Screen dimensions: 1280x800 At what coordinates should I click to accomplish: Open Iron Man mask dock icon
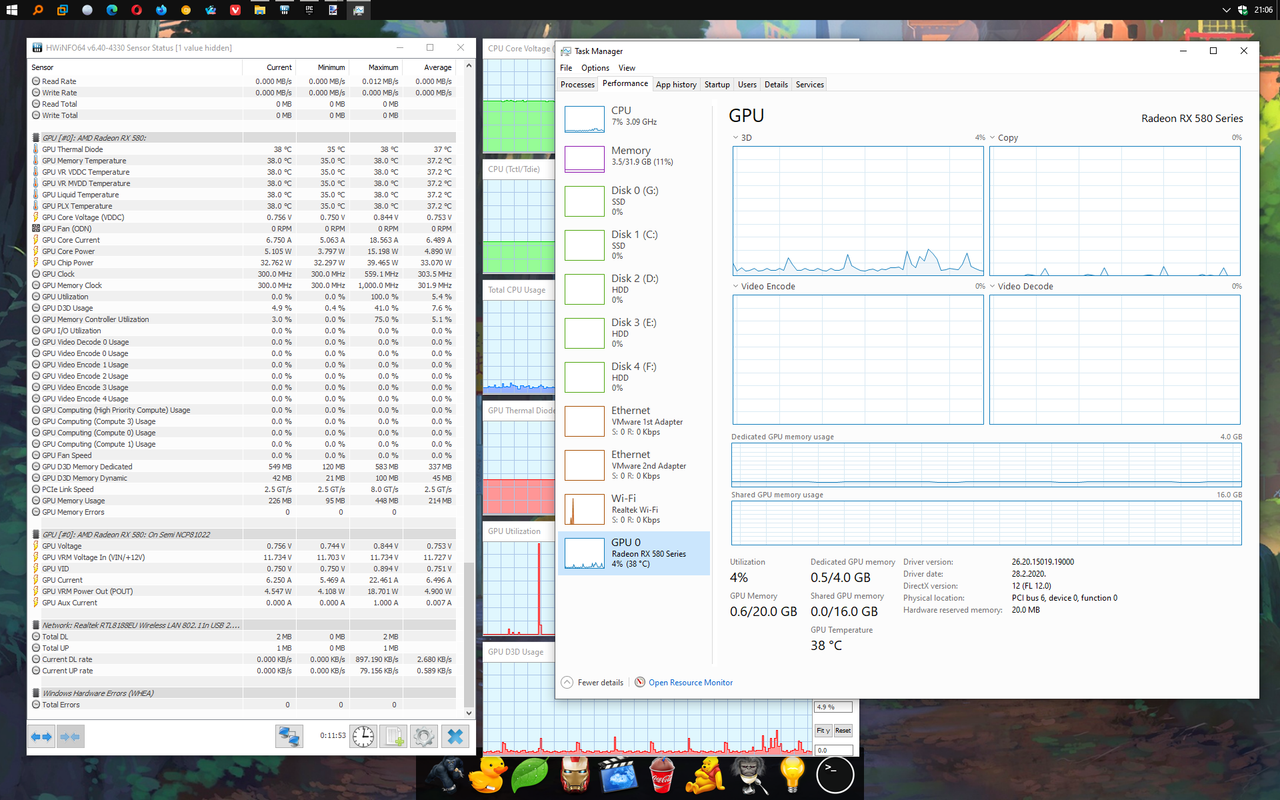click(x=574, y=774)
